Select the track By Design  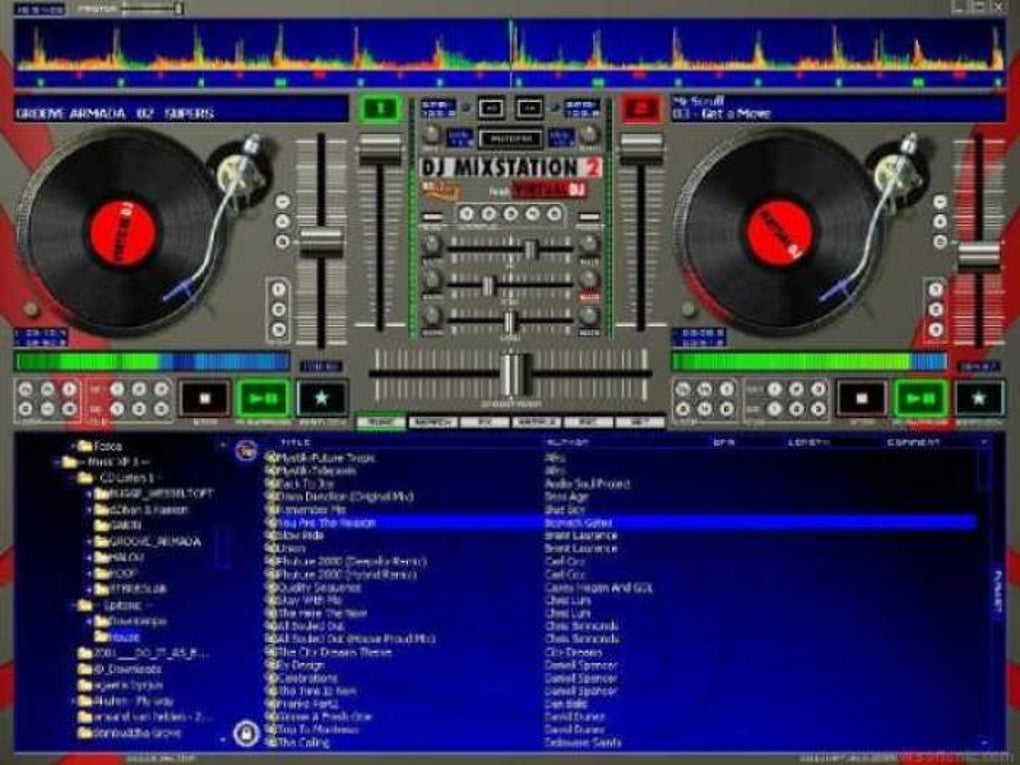pyautogui.click(x=301, y=665)
